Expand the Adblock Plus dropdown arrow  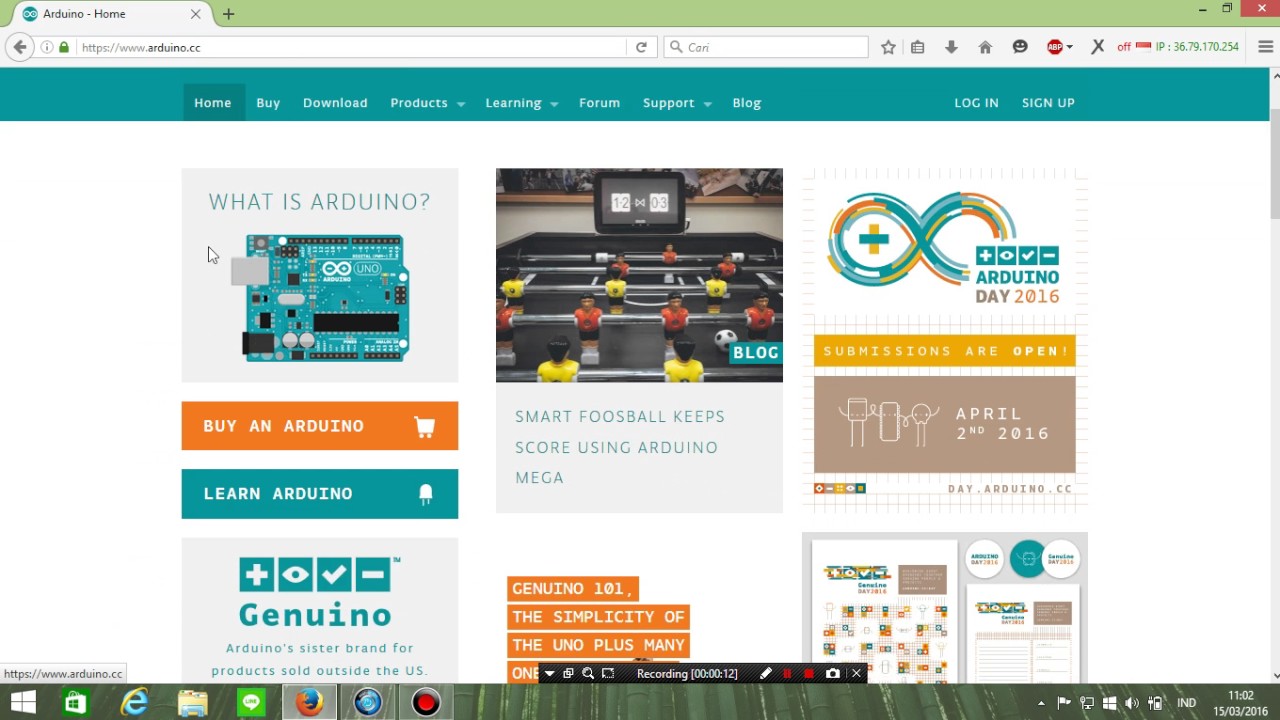(x=1069, y=47)
